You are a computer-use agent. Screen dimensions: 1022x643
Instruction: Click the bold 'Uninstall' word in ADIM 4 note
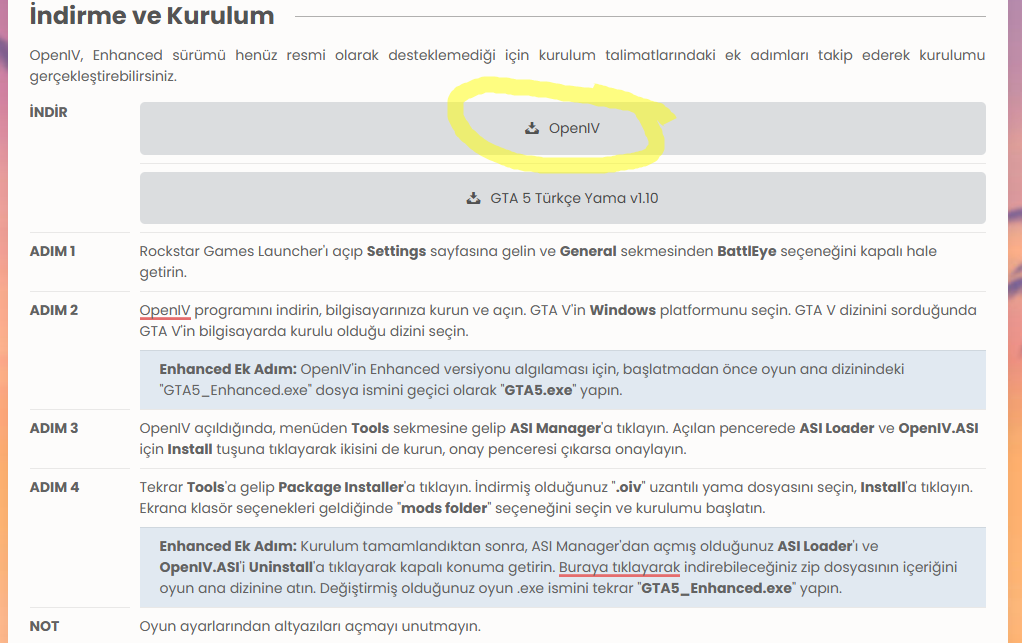281,567
